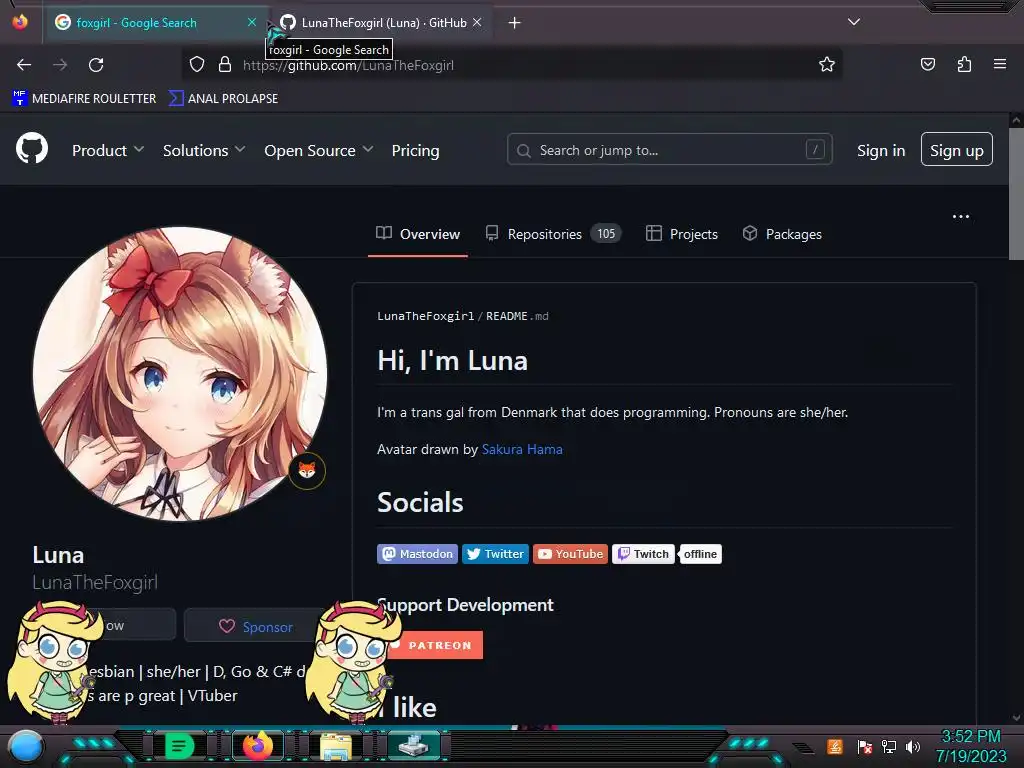Open a new tab with plus button
Screen dimensions: 1024x768
point(515,23)
